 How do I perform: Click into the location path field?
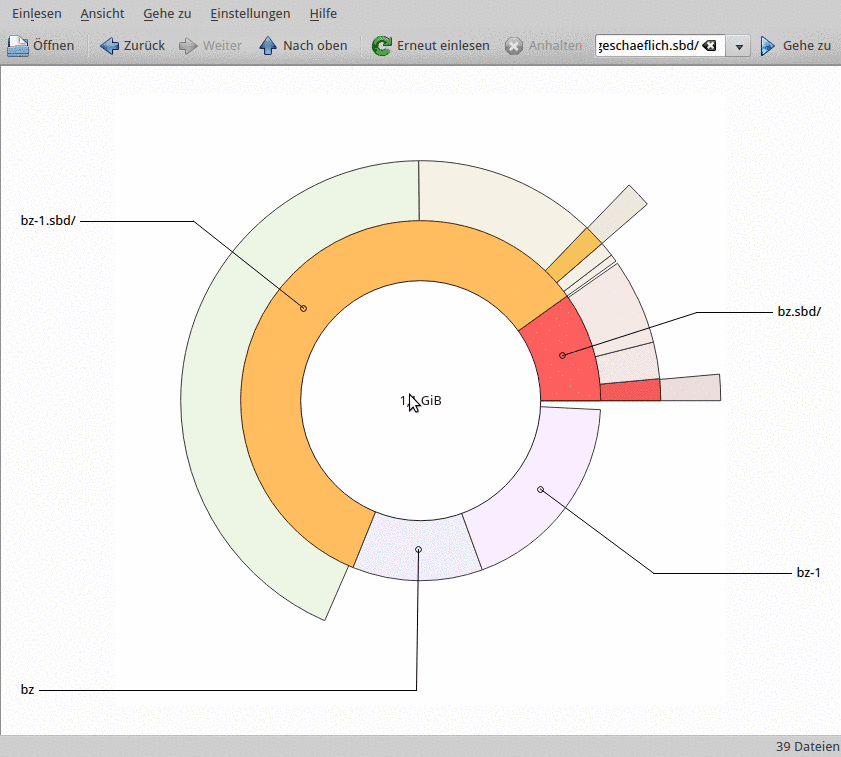point(647,46)
